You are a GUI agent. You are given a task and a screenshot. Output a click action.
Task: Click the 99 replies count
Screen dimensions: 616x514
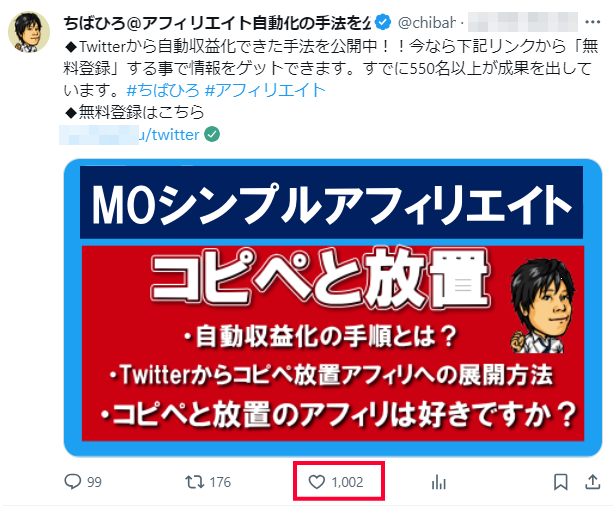(x=94, y=482)
